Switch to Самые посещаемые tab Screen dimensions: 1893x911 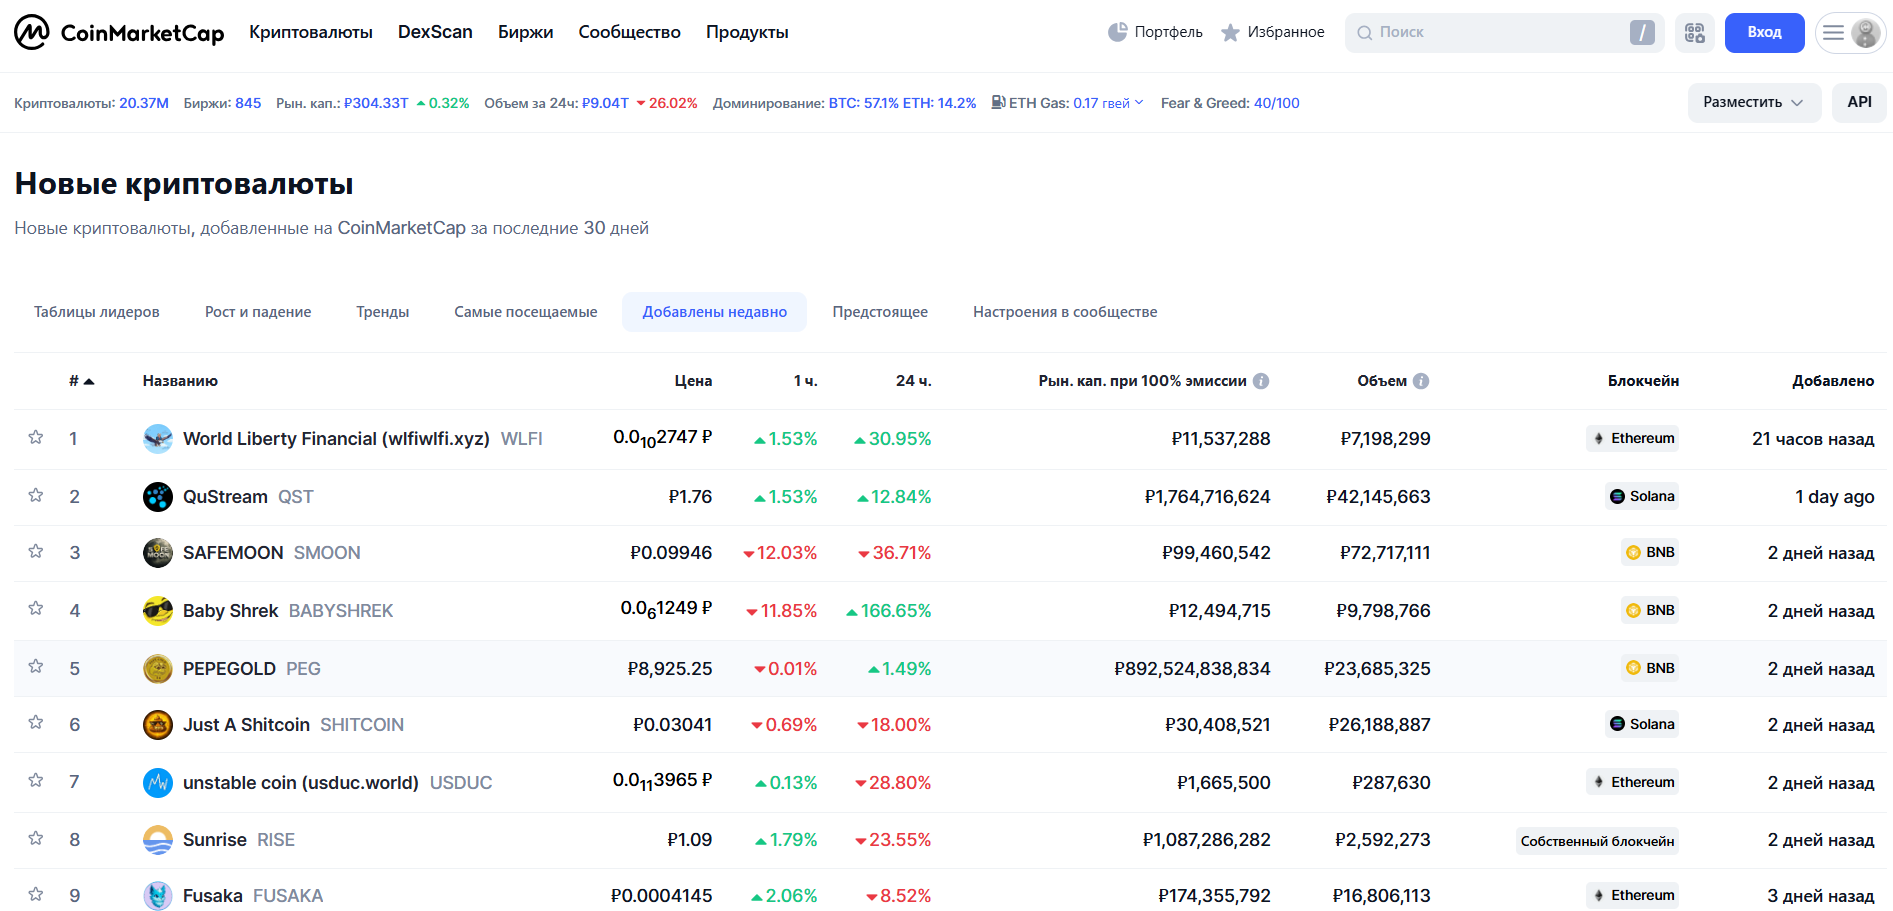tap(526, 312)
